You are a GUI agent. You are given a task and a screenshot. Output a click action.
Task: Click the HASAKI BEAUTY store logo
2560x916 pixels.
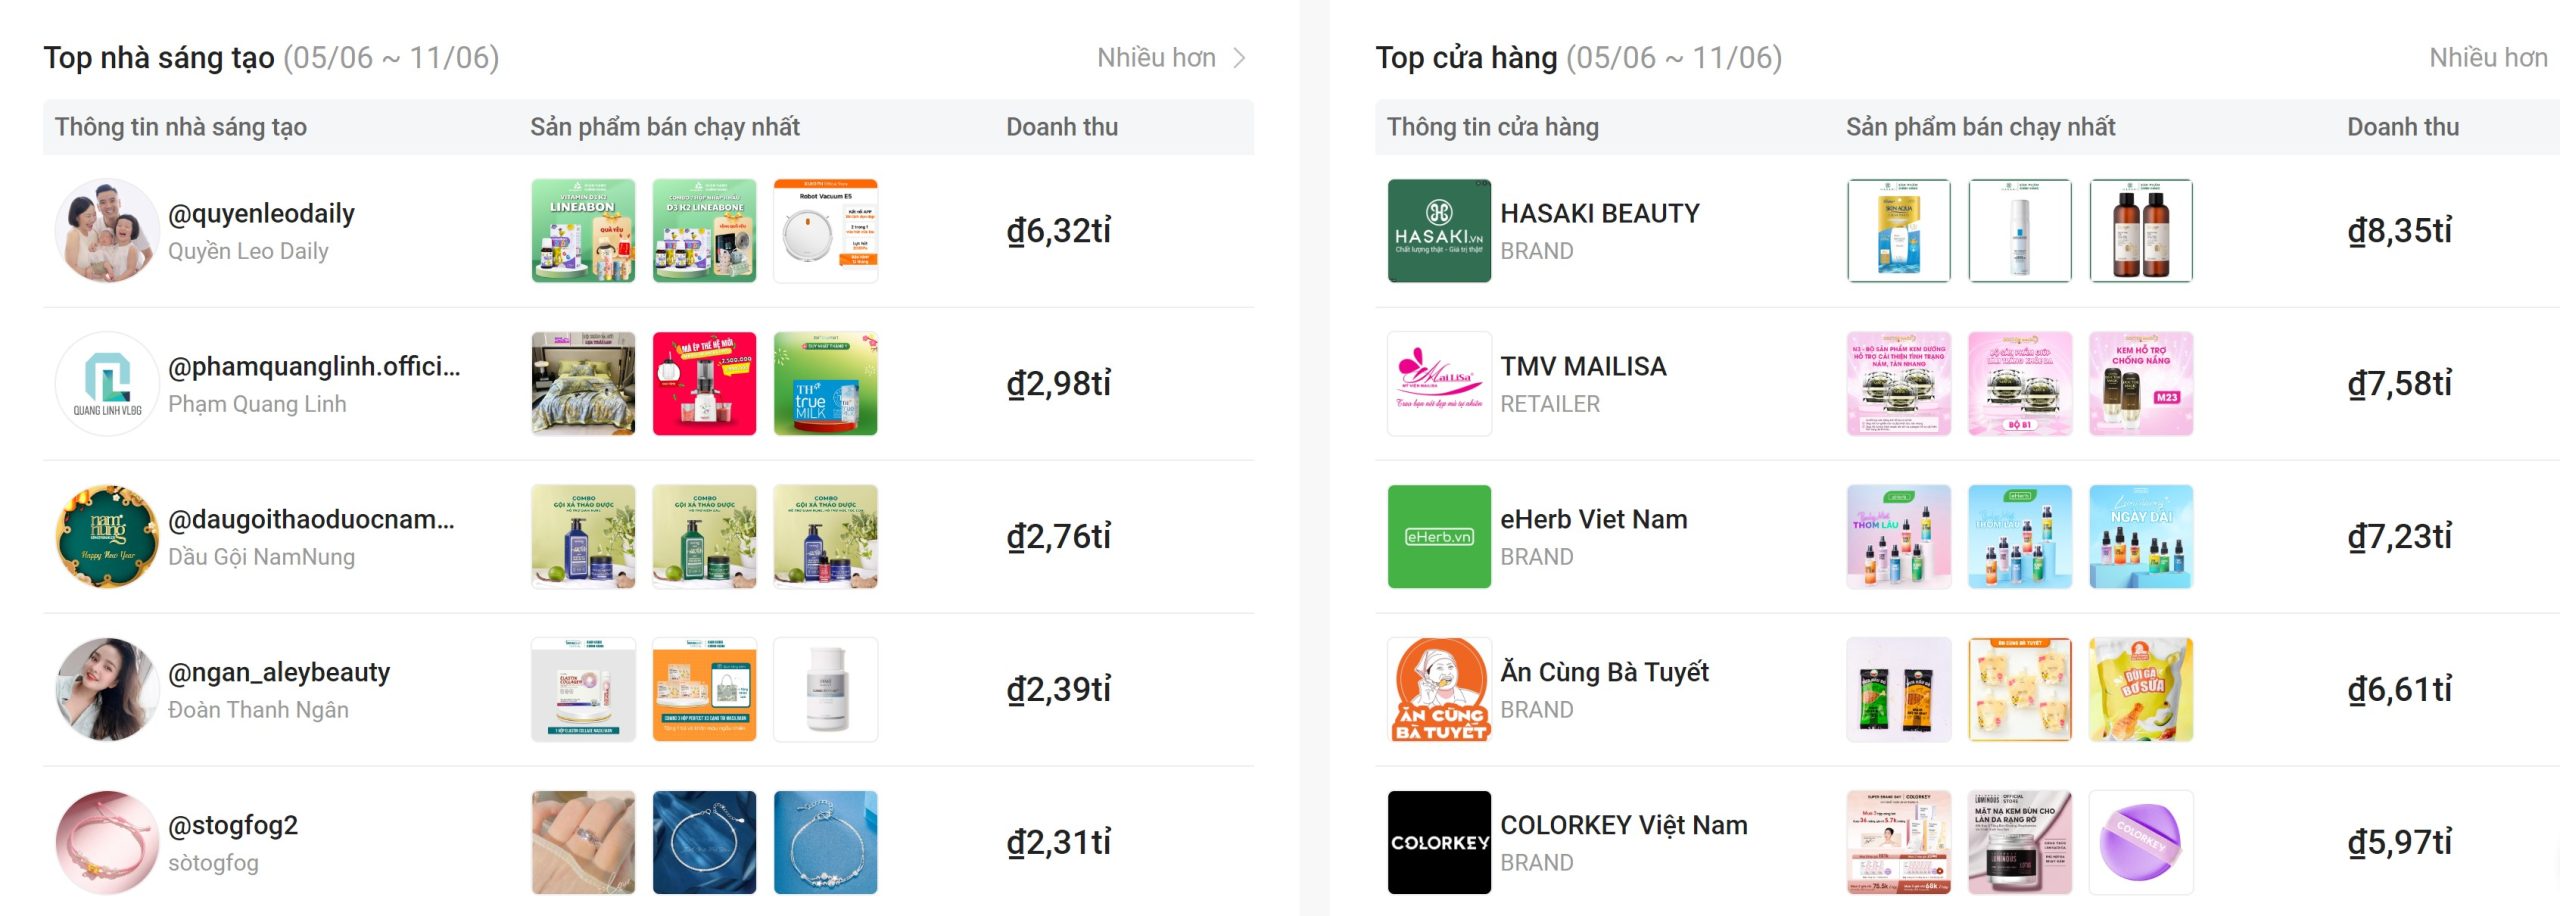1439,231
